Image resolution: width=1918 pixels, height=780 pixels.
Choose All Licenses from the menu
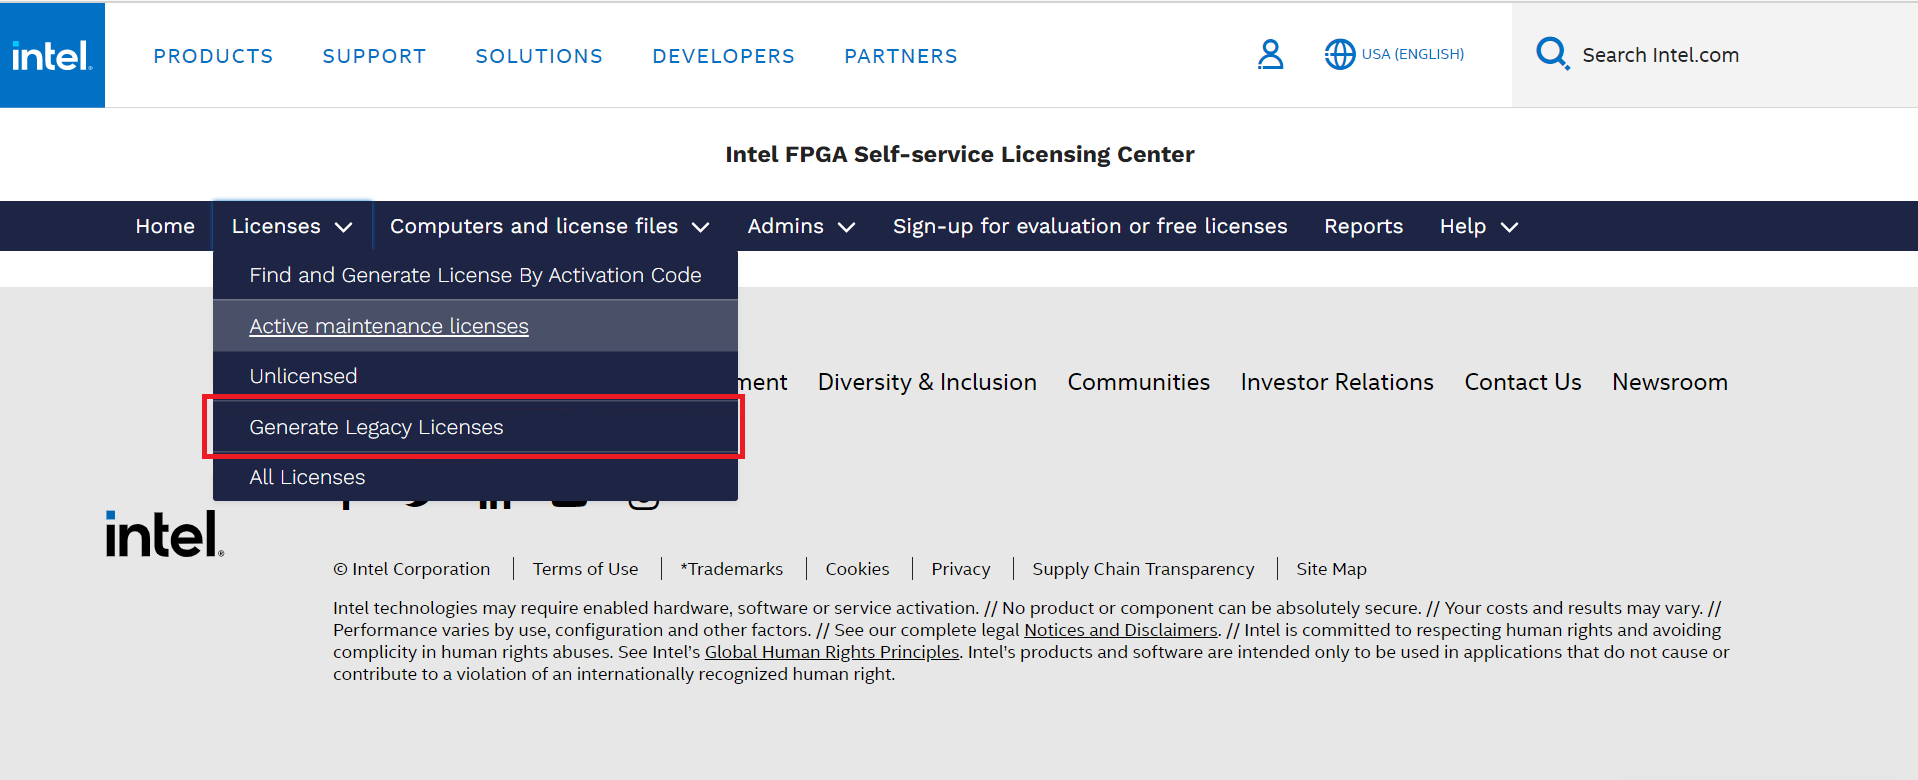[307, 477]
